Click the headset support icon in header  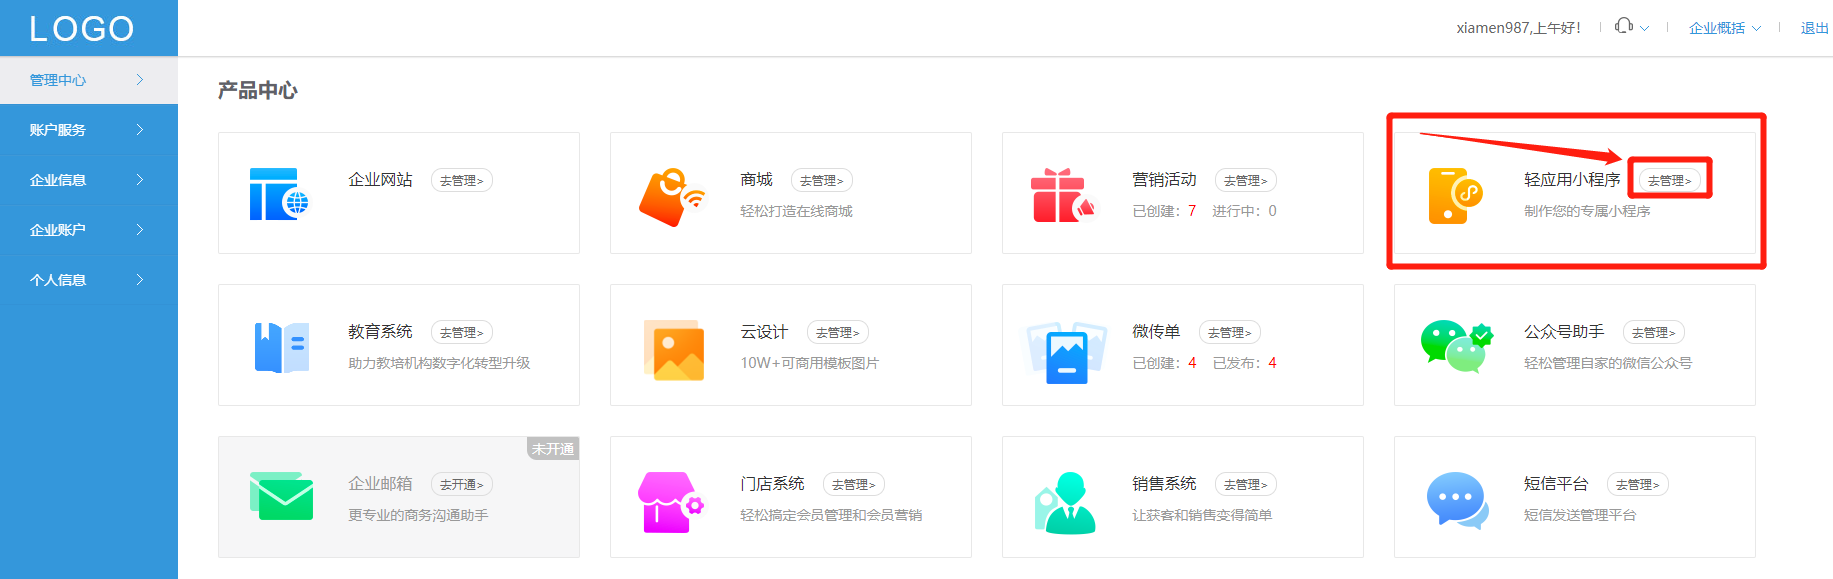1624,26
